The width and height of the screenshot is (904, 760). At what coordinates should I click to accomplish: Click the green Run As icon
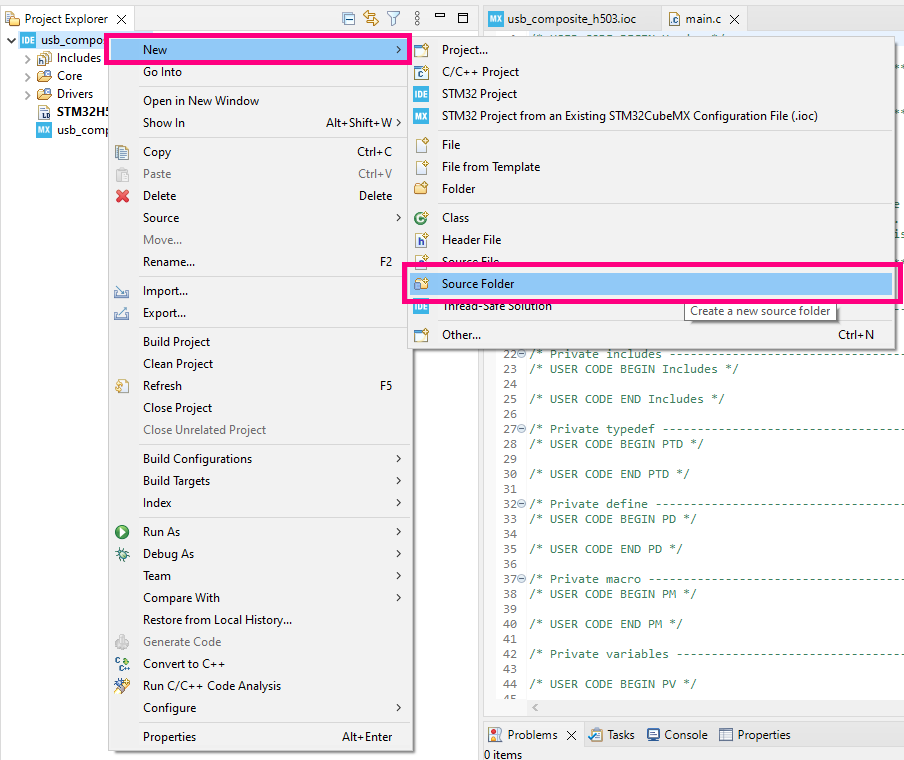122,532
